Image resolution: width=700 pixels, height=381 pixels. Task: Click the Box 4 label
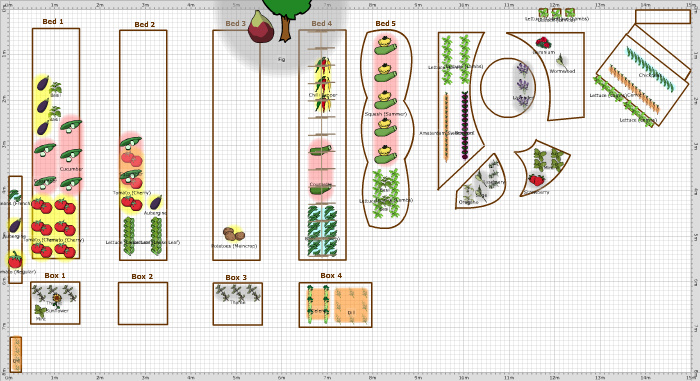(x=331, y=276)
